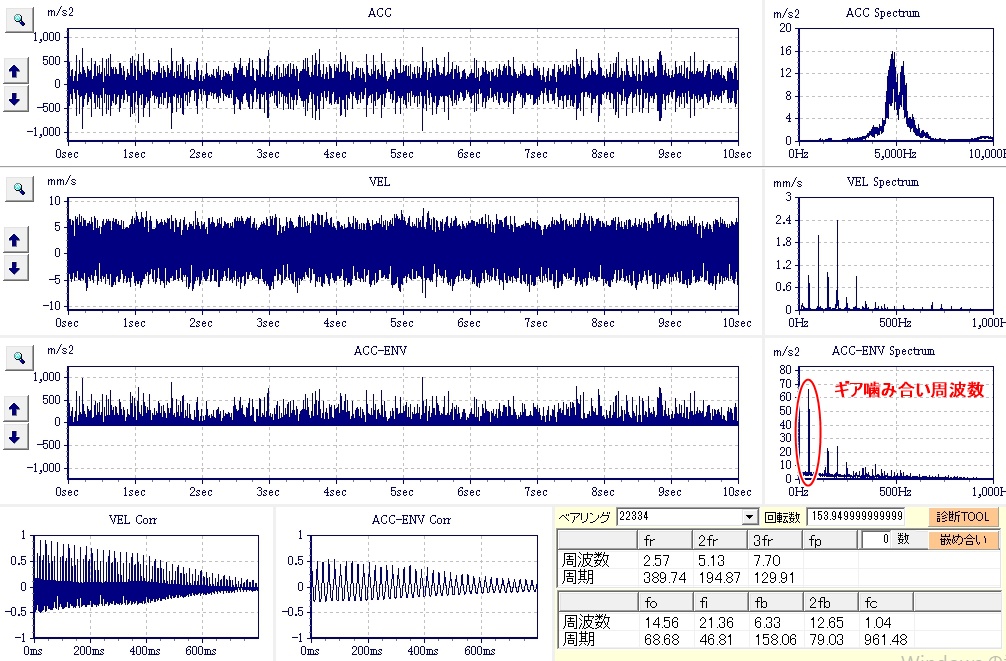Screen dimensions: 1006x661
Task: Select the fb period value 158.06
Action: (x=775, y=640)
